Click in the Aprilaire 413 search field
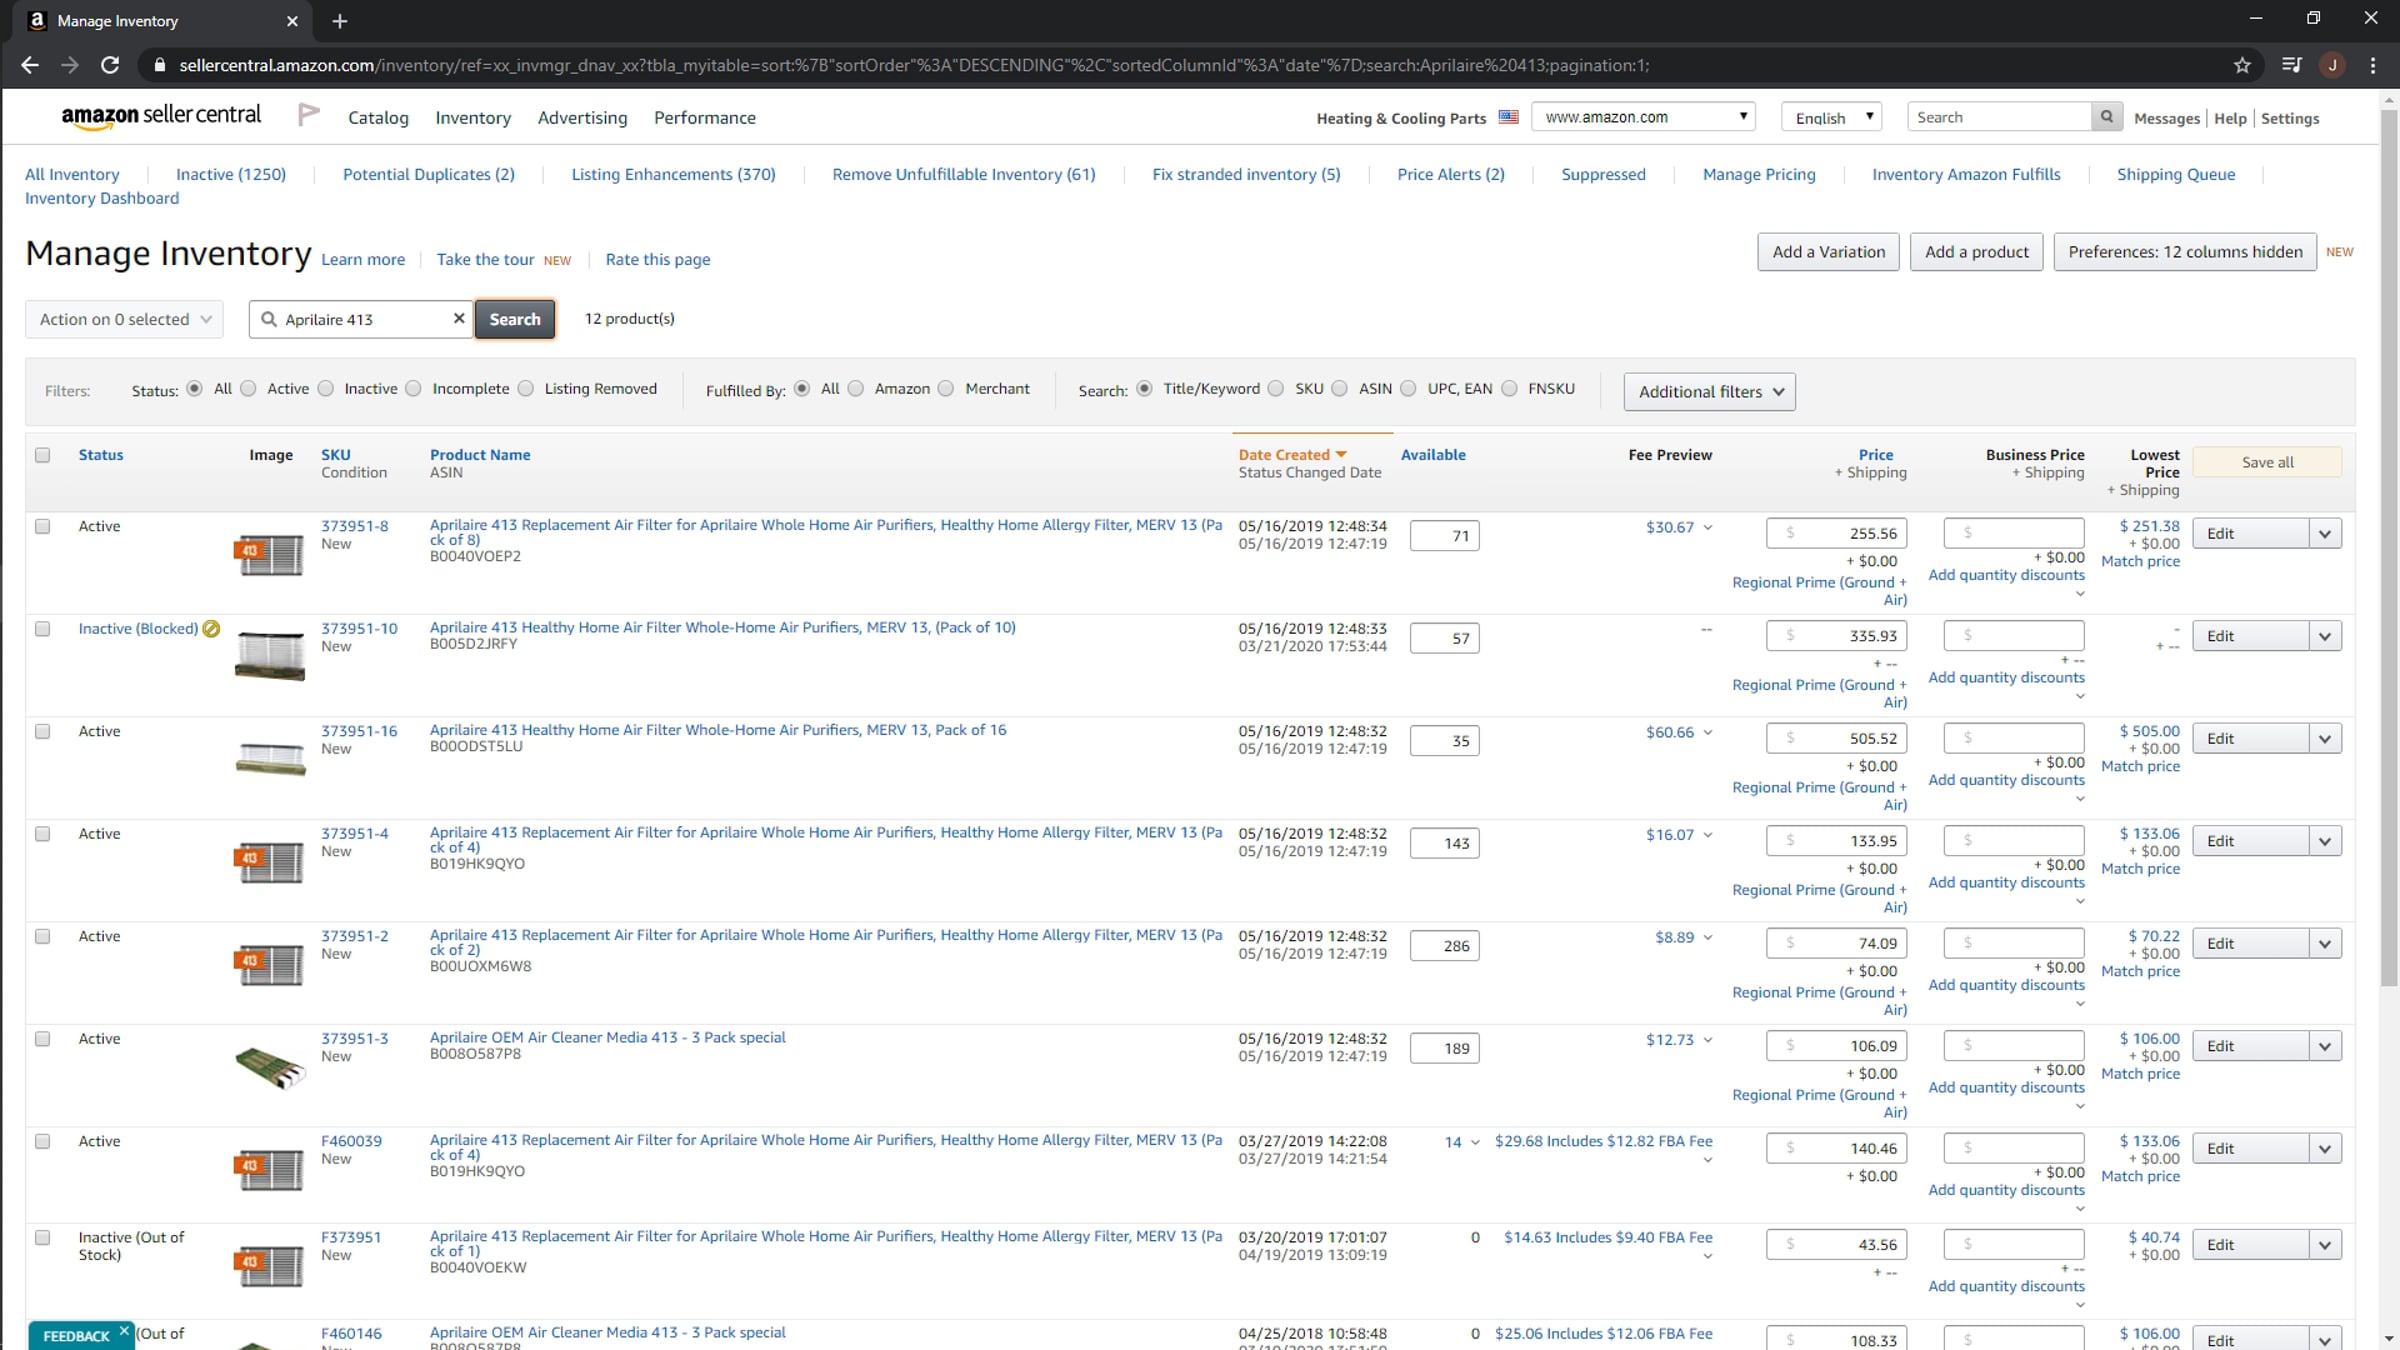 (362, 319)
